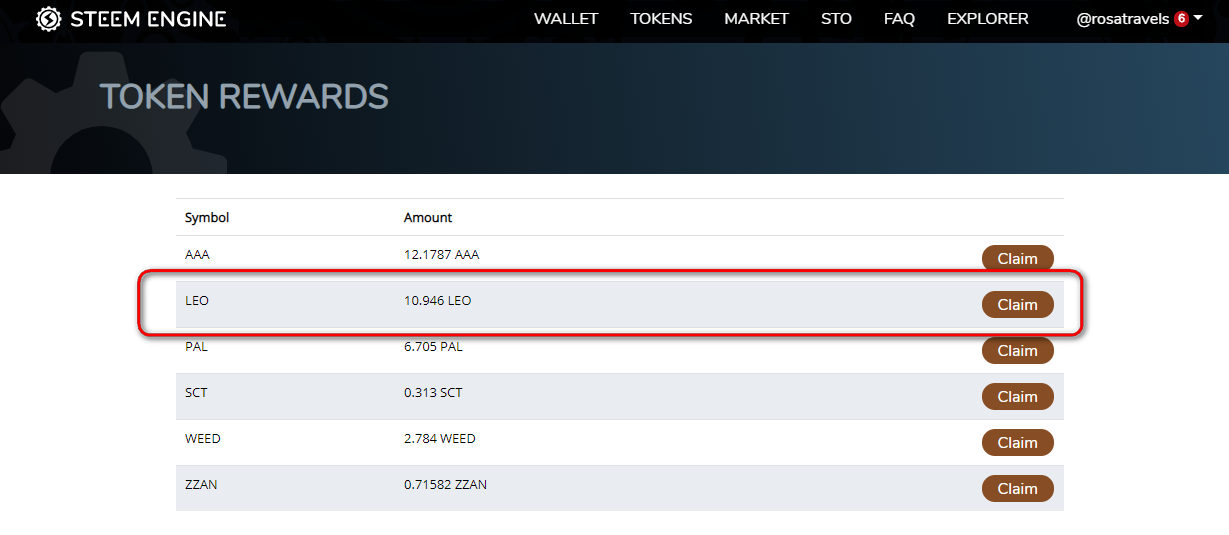1229x535 pixels.
Task: Expand the @rosatravels account dropdown arrow
Action: pyautogui.click(x=1198, y=18)
